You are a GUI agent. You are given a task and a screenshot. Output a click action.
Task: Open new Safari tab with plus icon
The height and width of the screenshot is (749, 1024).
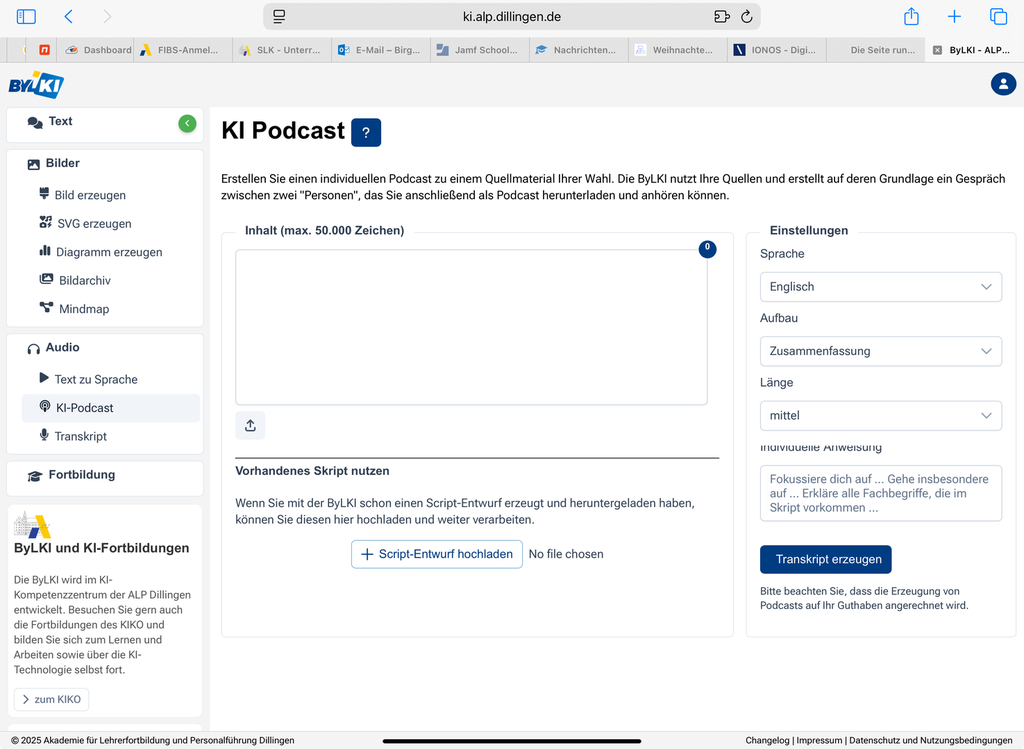tap(954, 16)
